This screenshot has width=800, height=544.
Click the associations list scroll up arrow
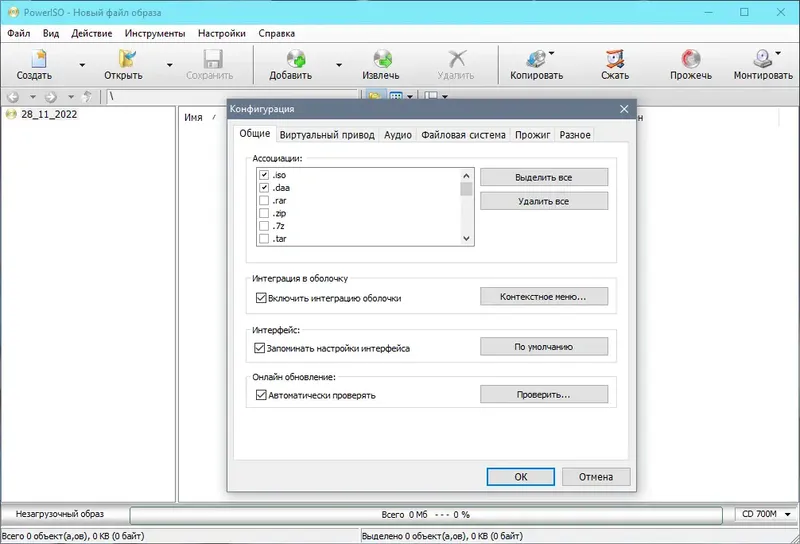tap(466, 176)
